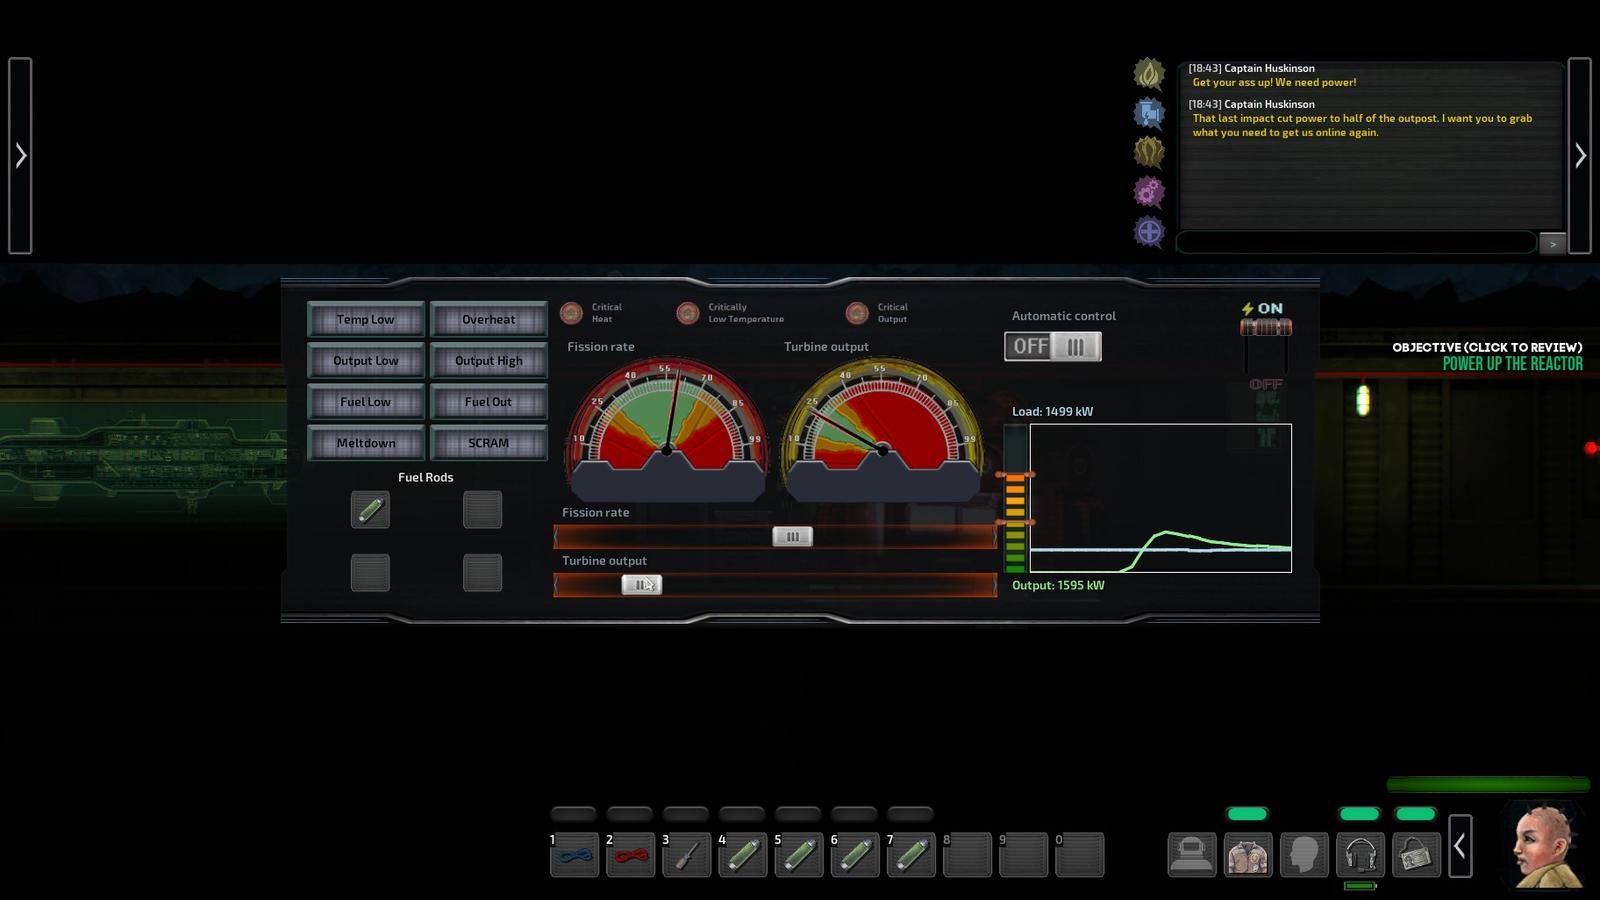The image size is (1600, 900).
Task: Select the screwdriver in hotbar slot 3
Action: [686, 855]
